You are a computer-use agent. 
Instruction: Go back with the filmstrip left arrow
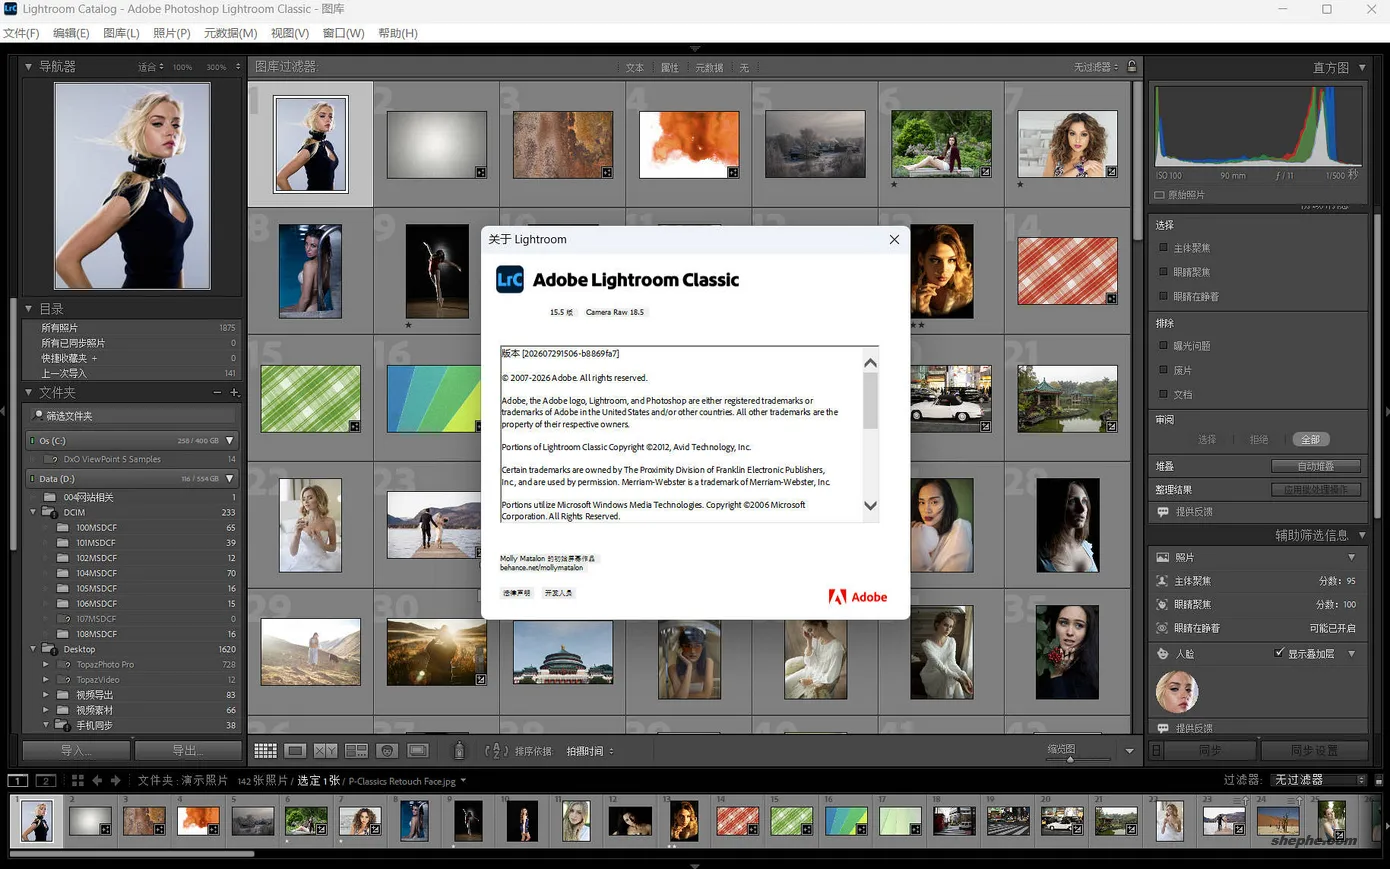[x=97, y=780]
